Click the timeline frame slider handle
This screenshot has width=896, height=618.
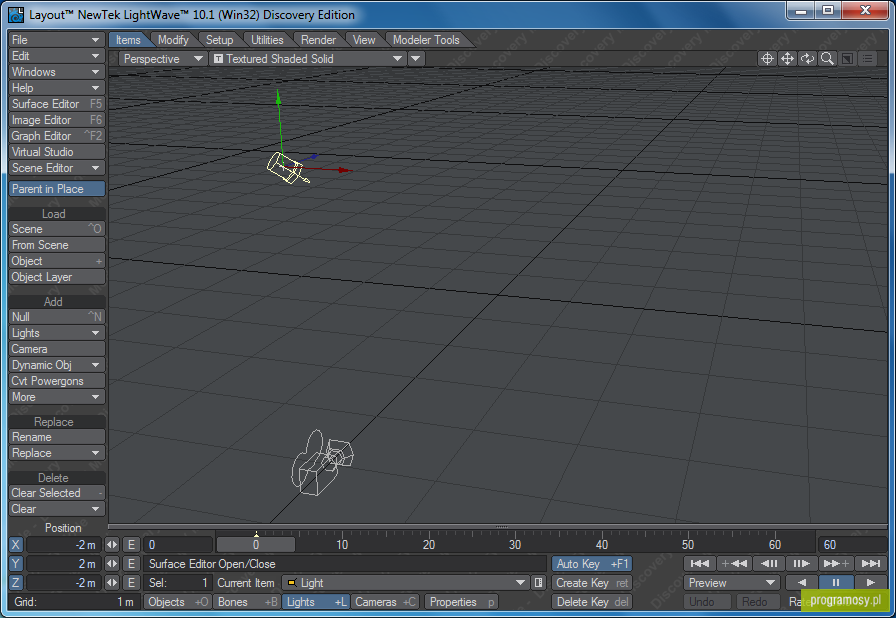(256, 544)
